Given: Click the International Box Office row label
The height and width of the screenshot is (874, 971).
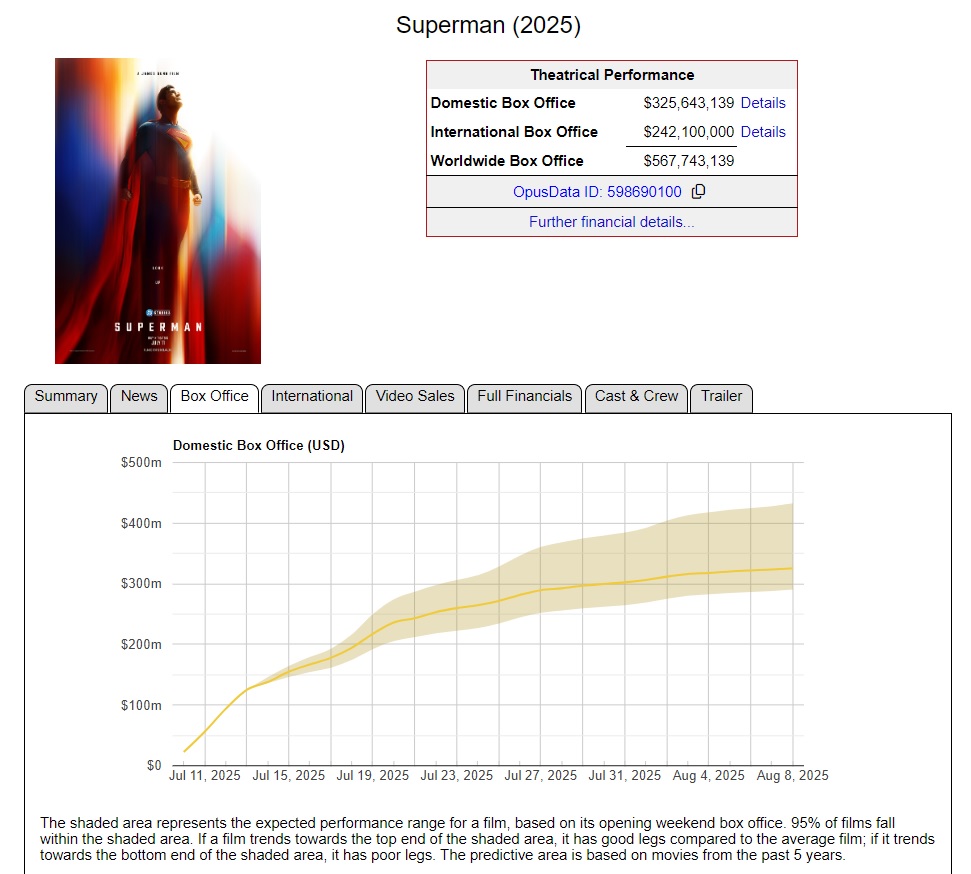Looking at the screenshot, I should (x=514, y=132).
